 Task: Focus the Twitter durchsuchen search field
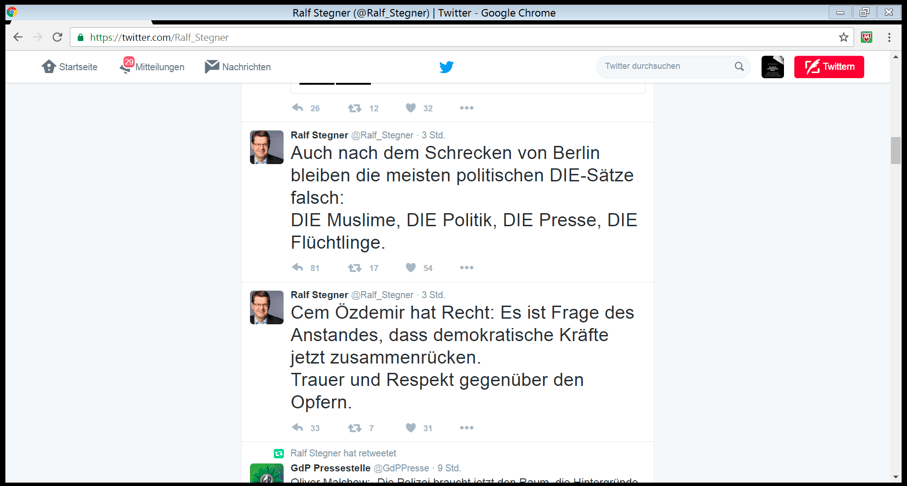tap(665, 67)
